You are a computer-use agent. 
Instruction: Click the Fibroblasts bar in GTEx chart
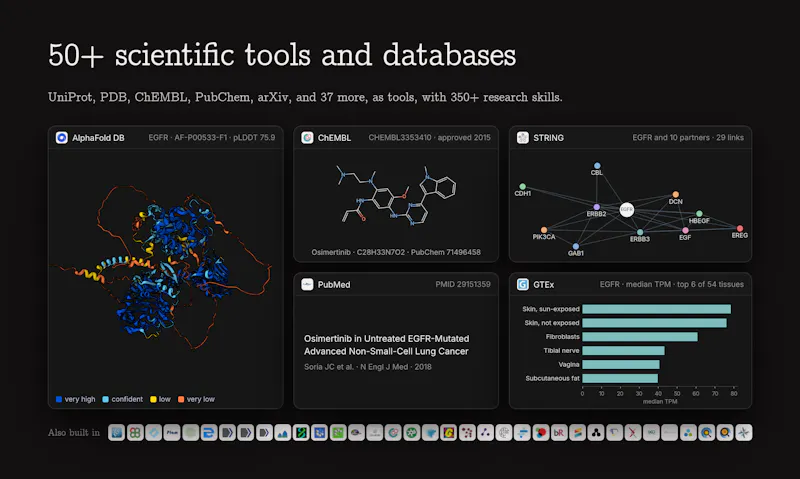[640, 337]
